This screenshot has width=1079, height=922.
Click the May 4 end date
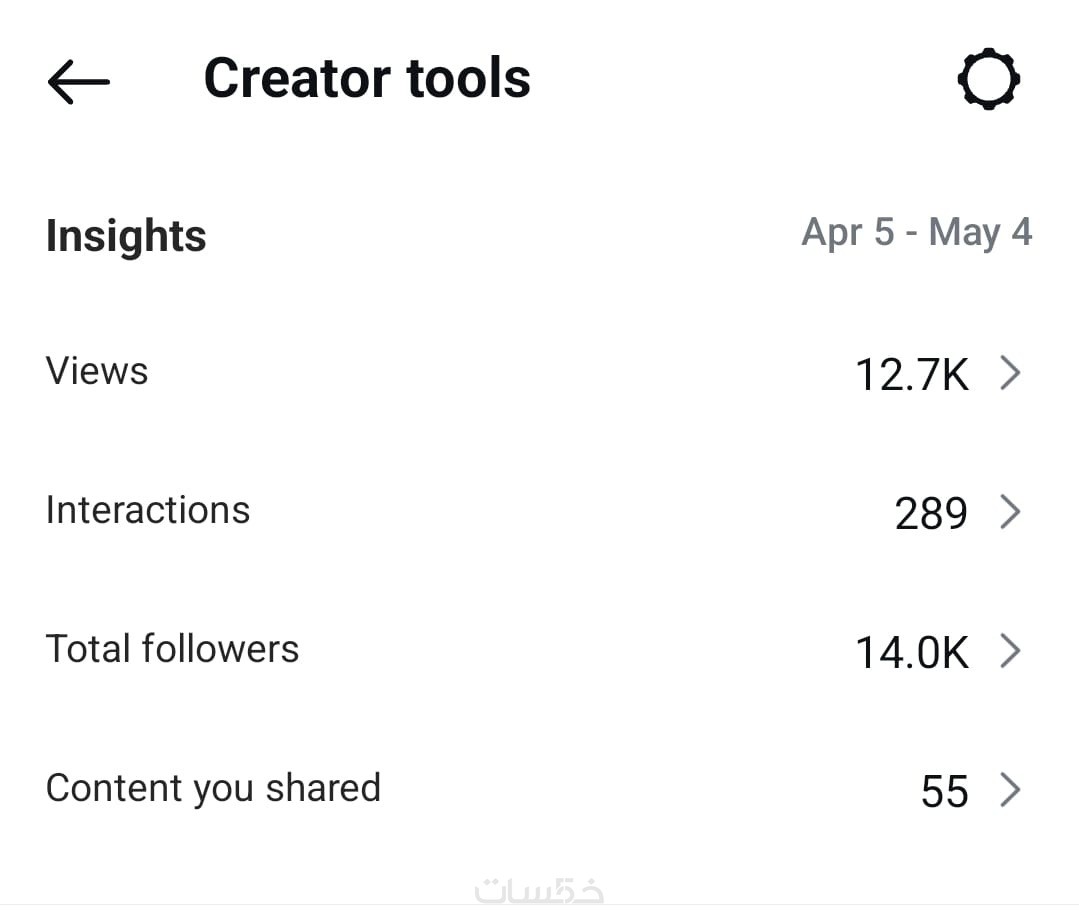[980, 233]
